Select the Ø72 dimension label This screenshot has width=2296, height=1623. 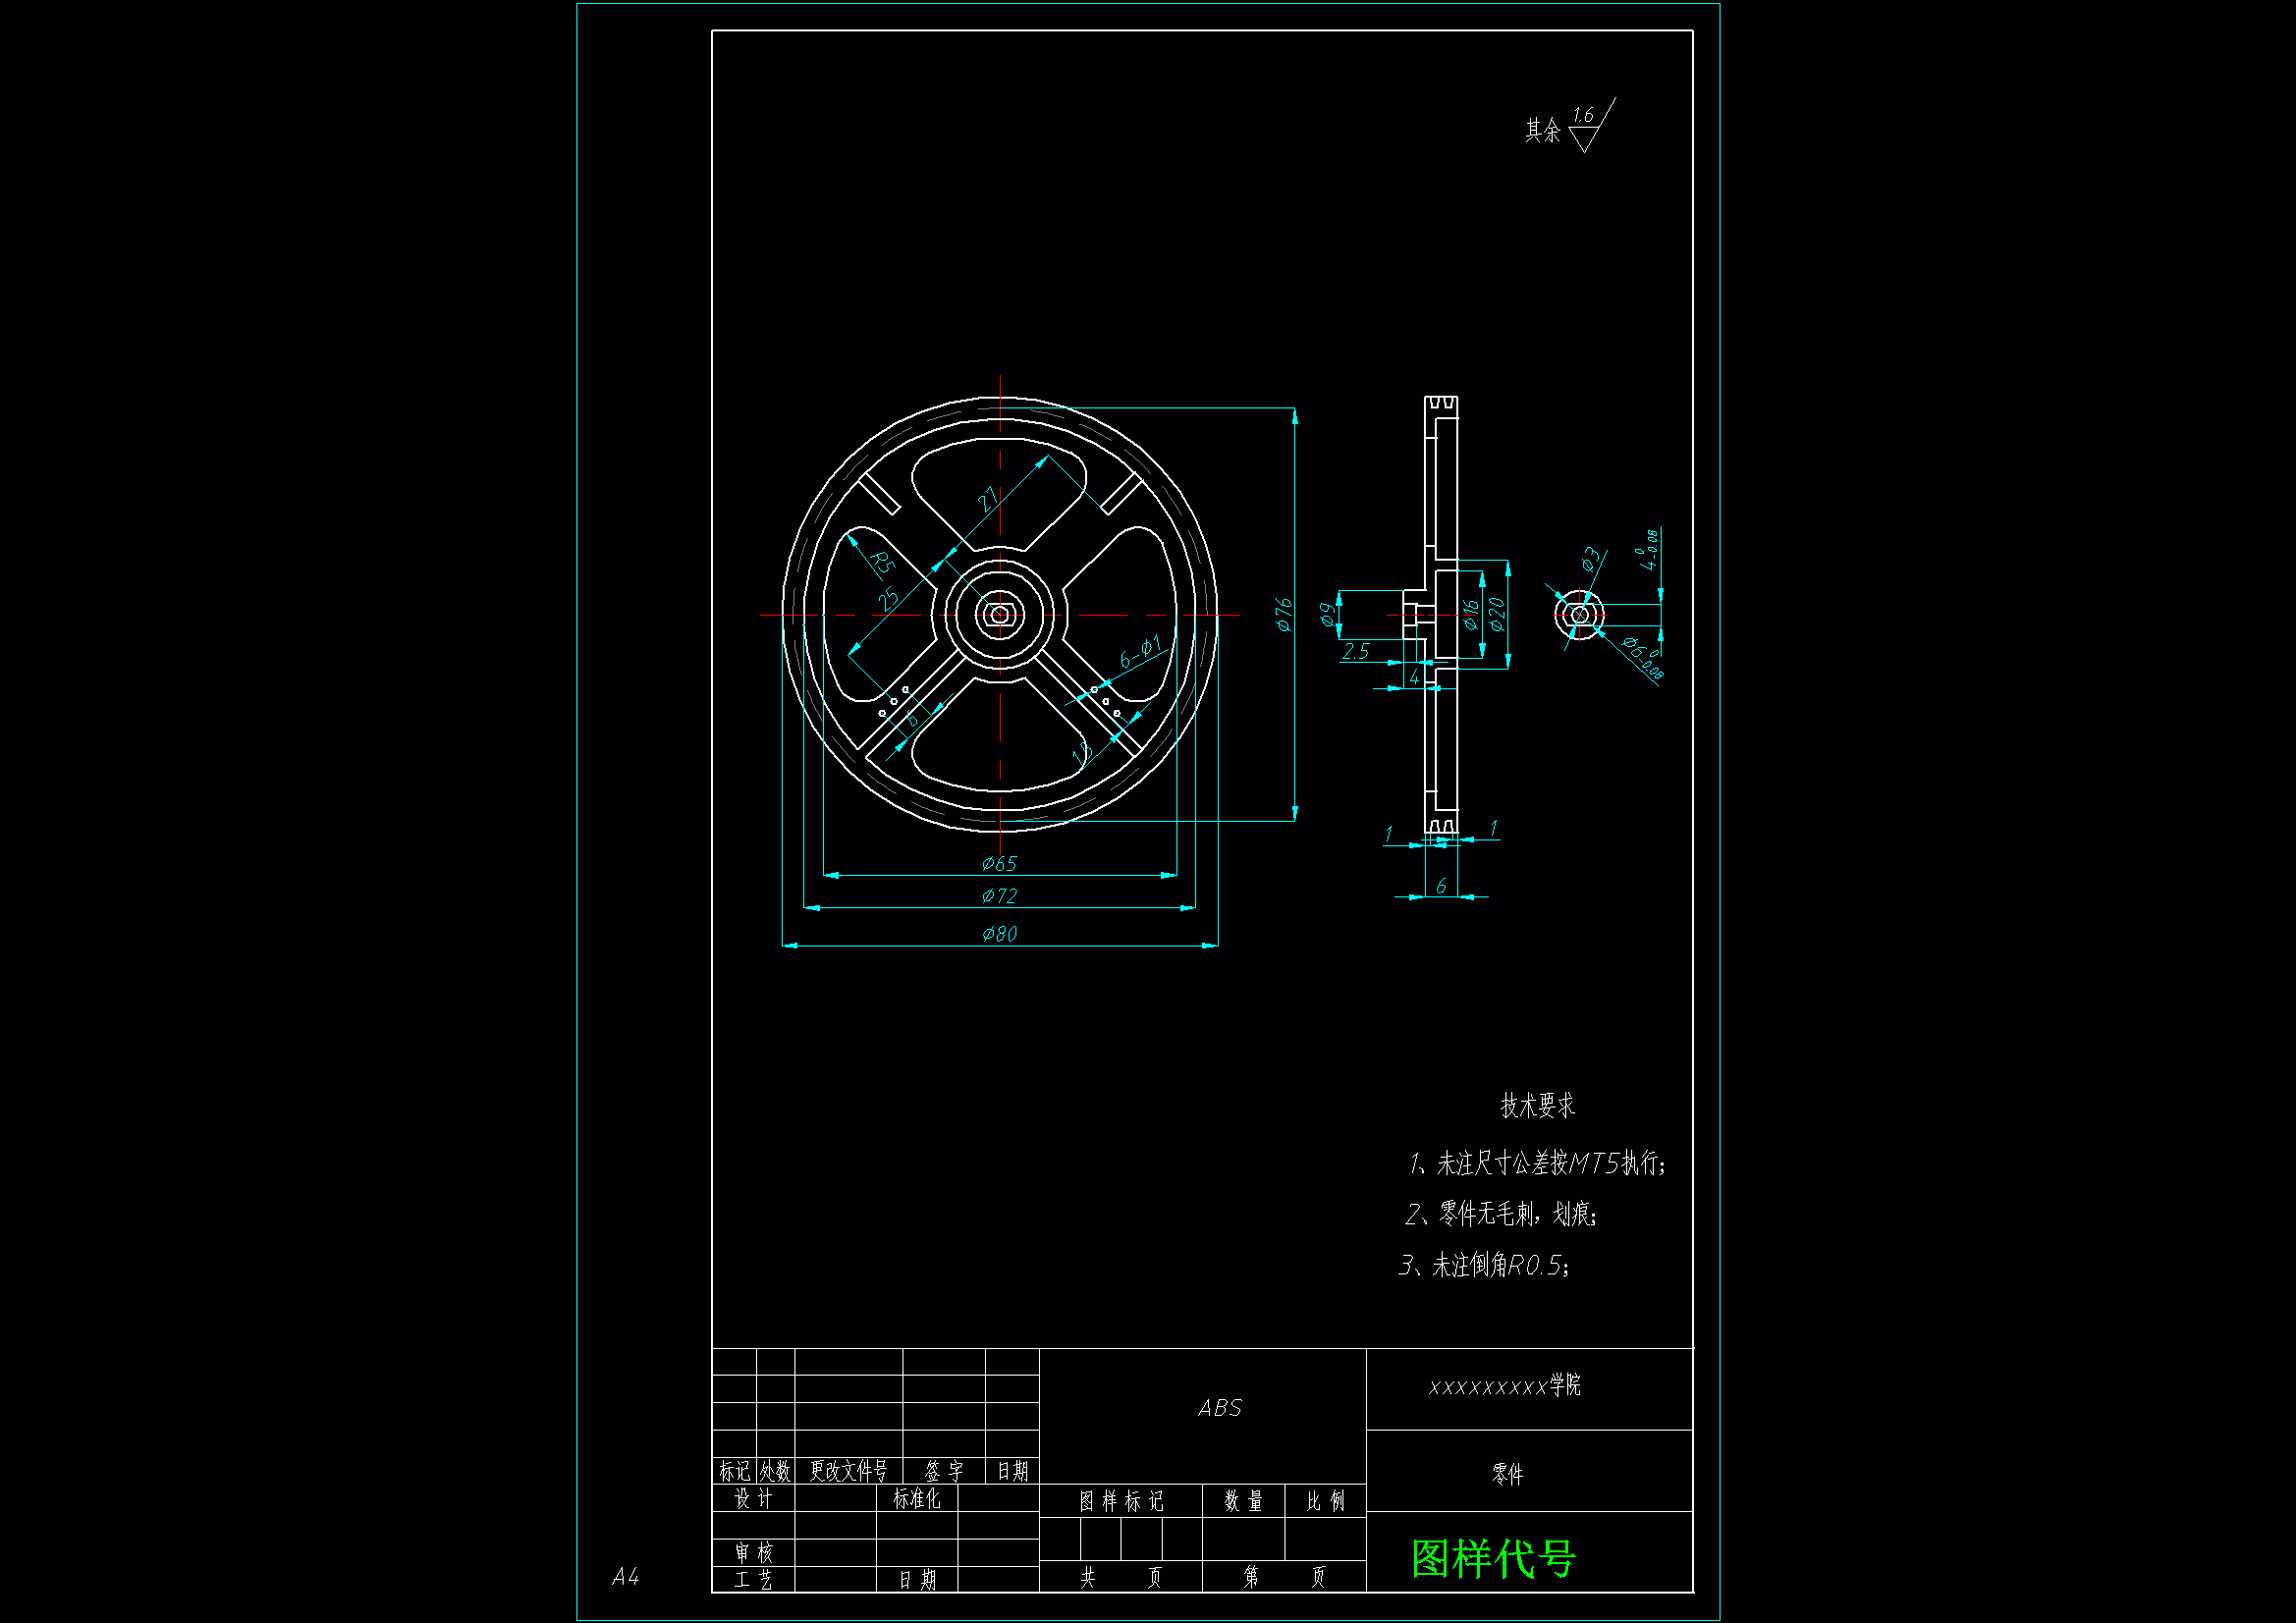999,896
